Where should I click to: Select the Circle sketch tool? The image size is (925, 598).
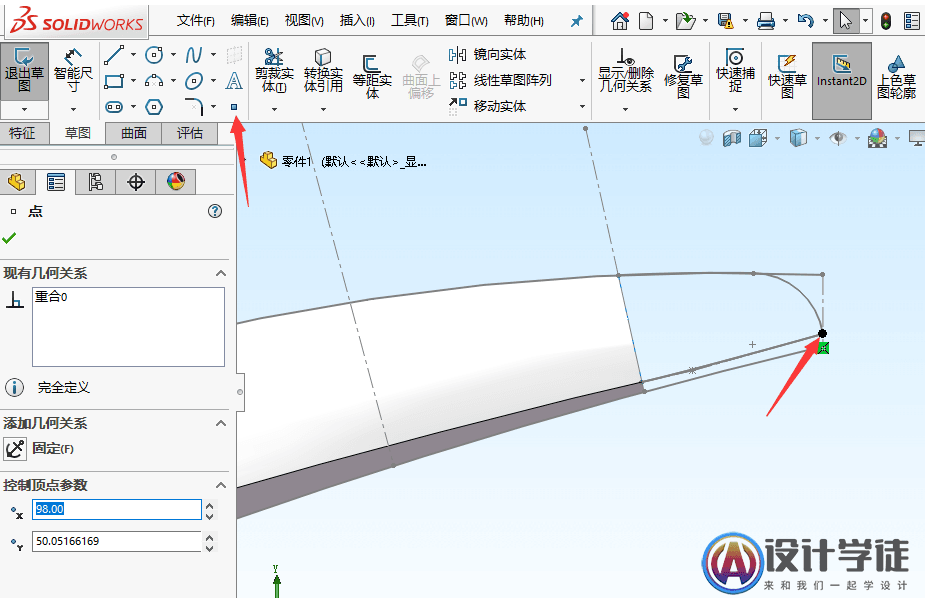(154, 55)
